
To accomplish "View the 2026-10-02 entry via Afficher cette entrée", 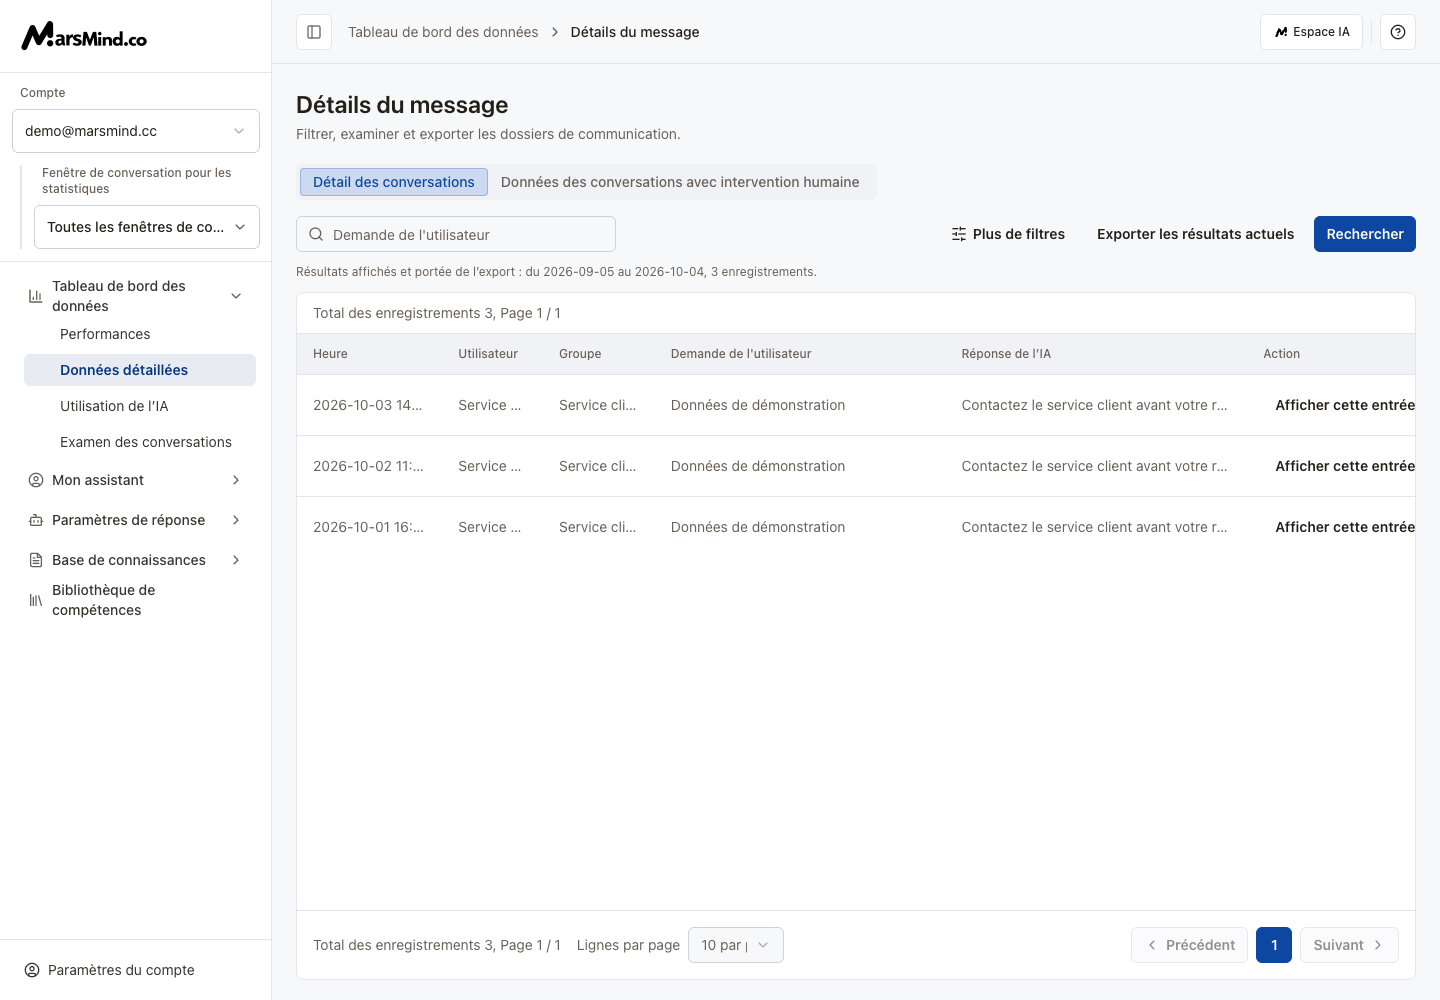I will [1345, 466].
